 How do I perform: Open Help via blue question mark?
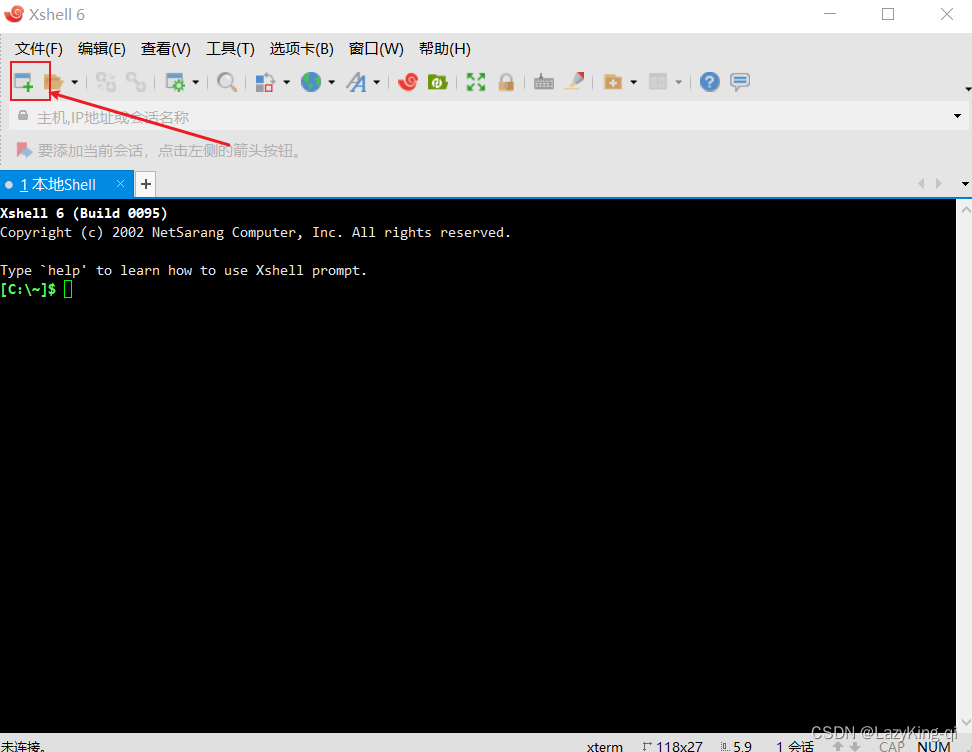(x=710, y=82)
